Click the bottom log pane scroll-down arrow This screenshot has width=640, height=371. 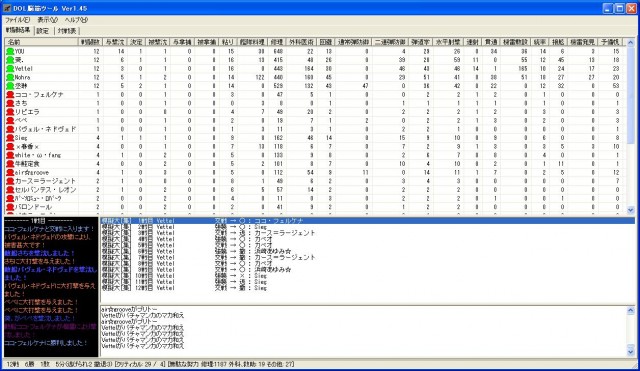[630, 351]
